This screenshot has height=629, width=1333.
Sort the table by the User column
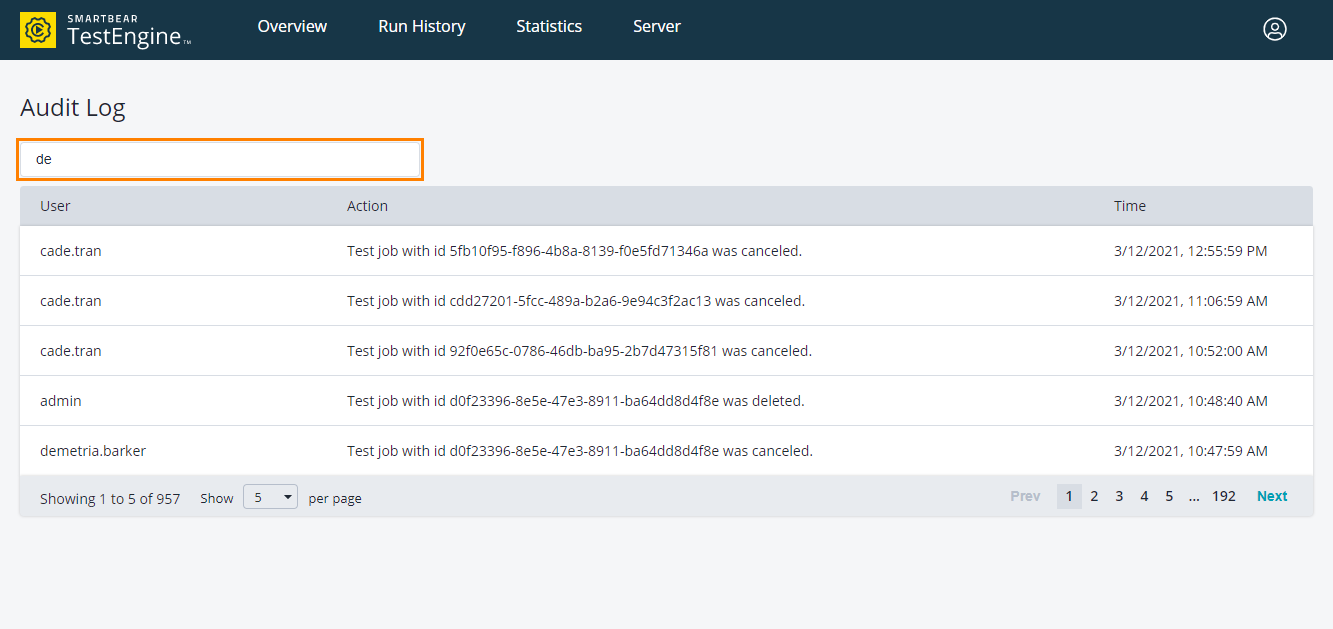point(55,206)
